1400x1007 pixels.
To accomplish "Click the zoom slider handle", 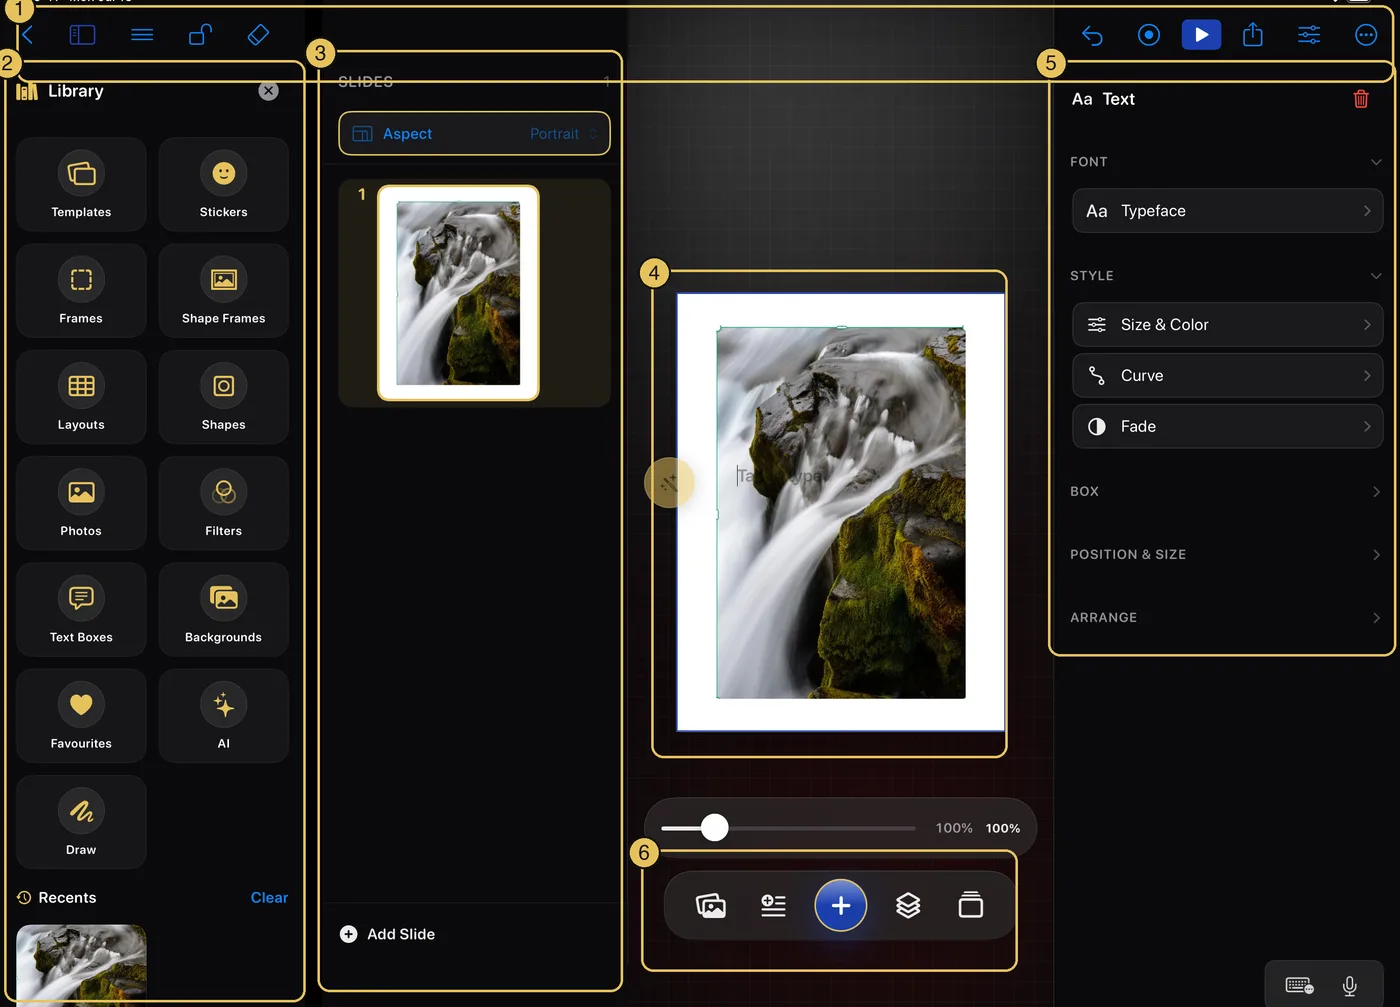I will coord(714,828).
